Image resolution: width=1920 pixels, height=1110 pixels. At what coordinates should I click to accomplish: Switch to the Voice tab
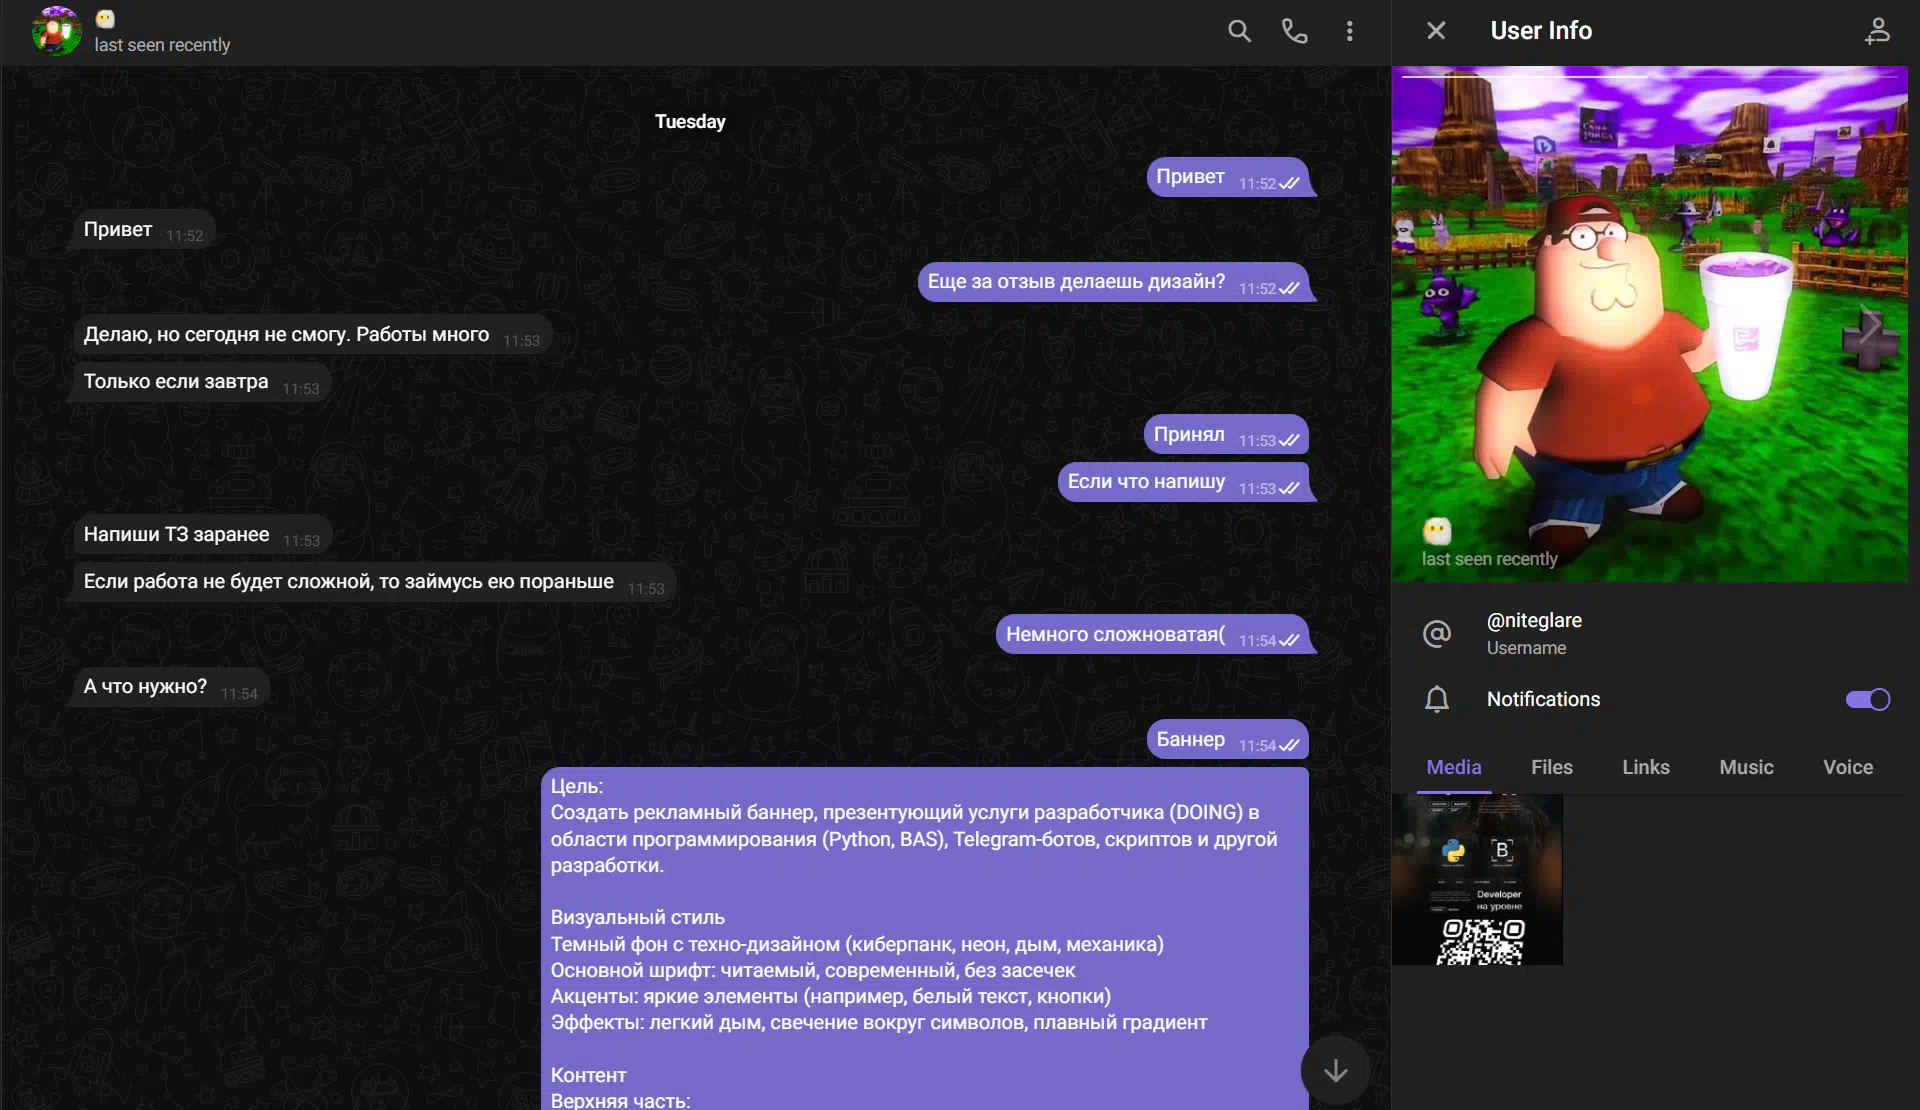pyautogui.click(x=1848, y=767)
